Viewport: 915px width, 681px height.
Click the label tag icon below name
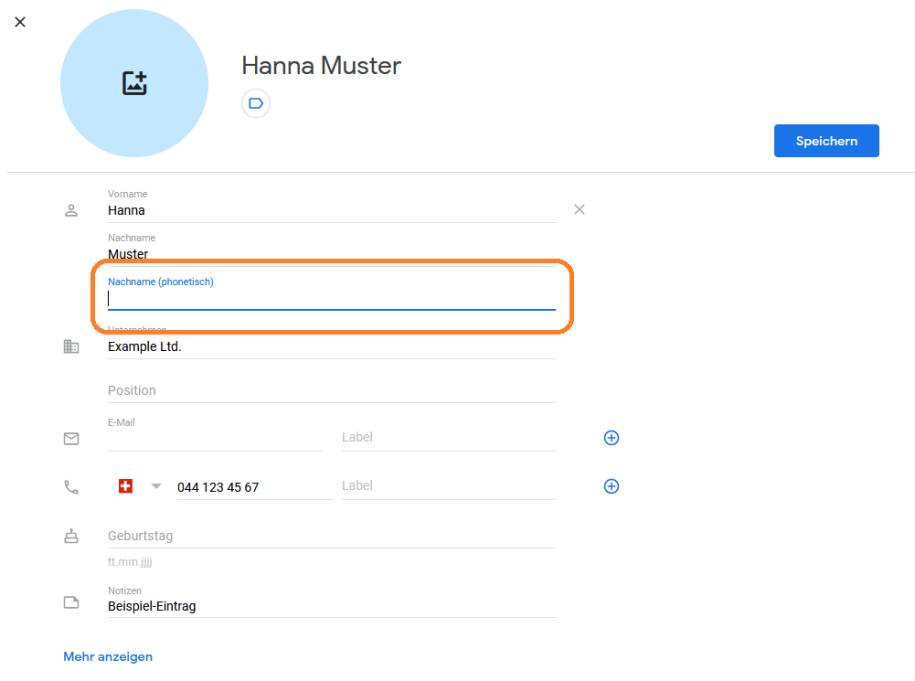(255, 103)
